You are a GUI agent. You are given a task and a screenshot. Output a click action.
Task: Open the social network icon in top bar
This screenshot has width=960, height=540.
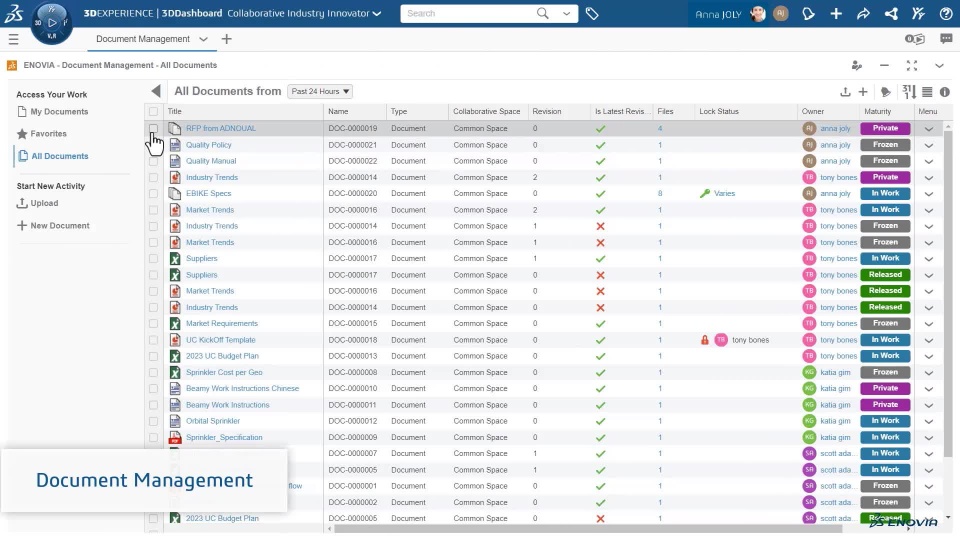coord(891,13)
